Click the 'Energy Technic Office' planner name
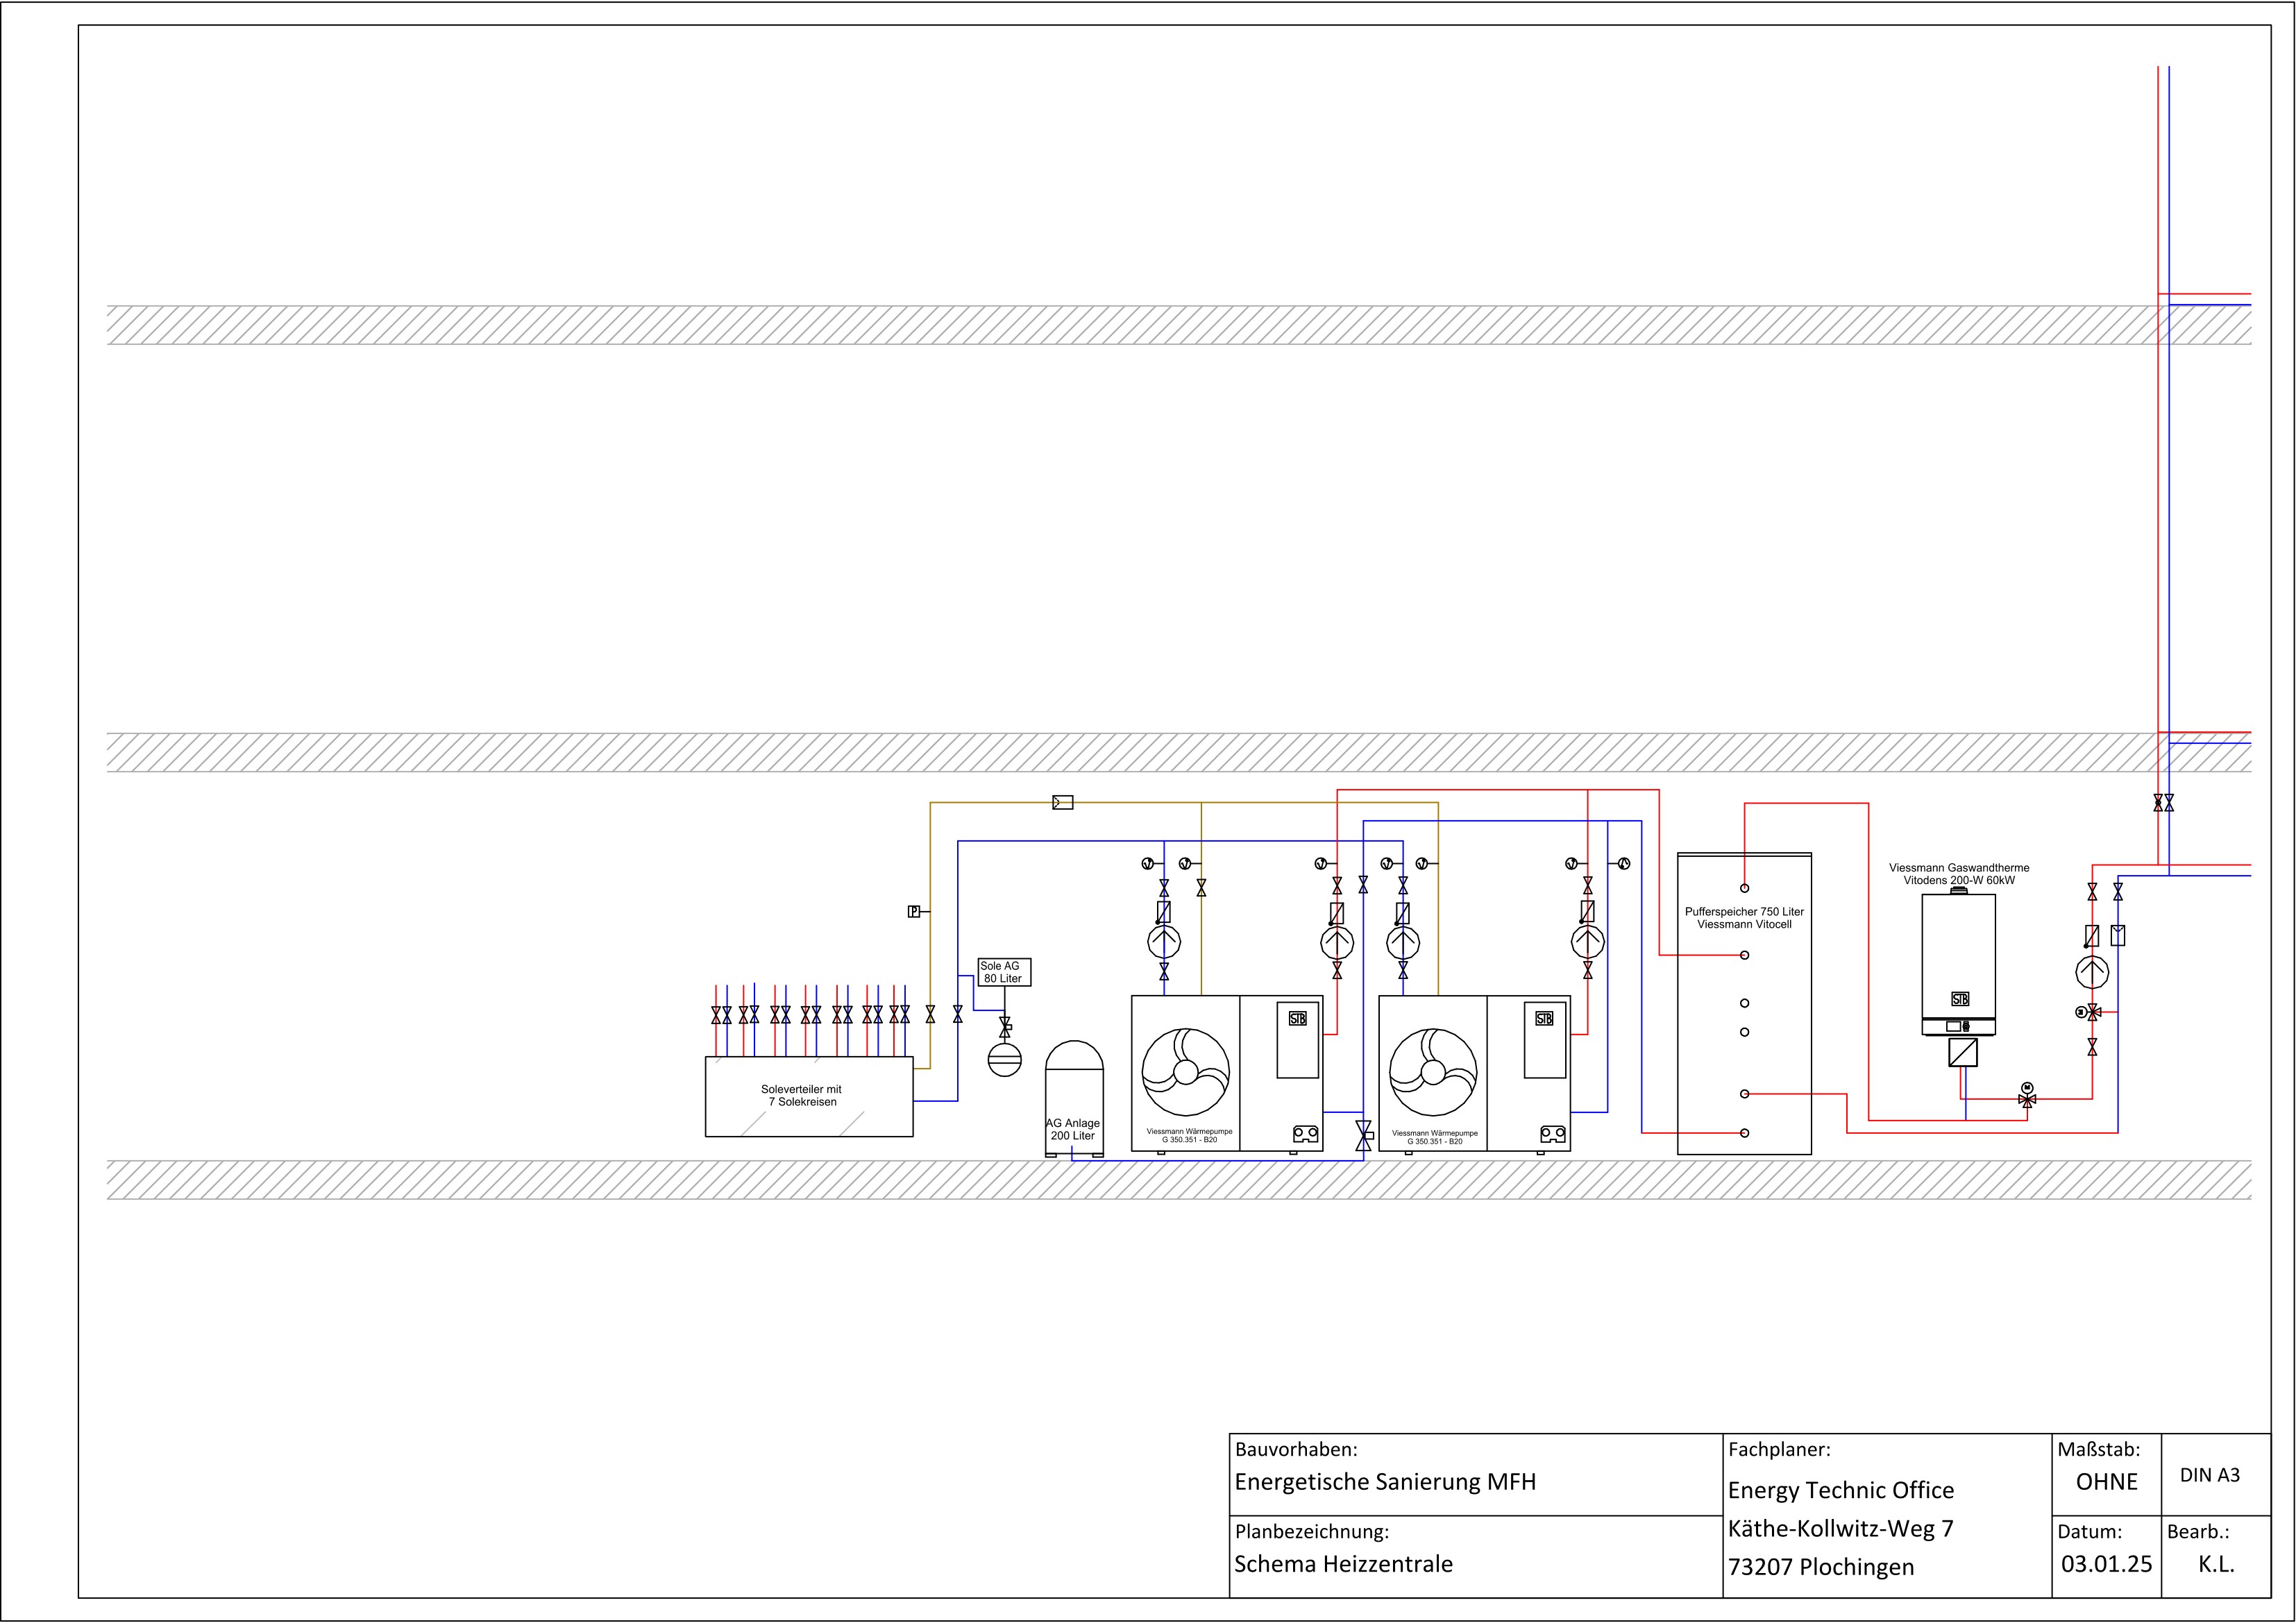 point(1840,1490)
